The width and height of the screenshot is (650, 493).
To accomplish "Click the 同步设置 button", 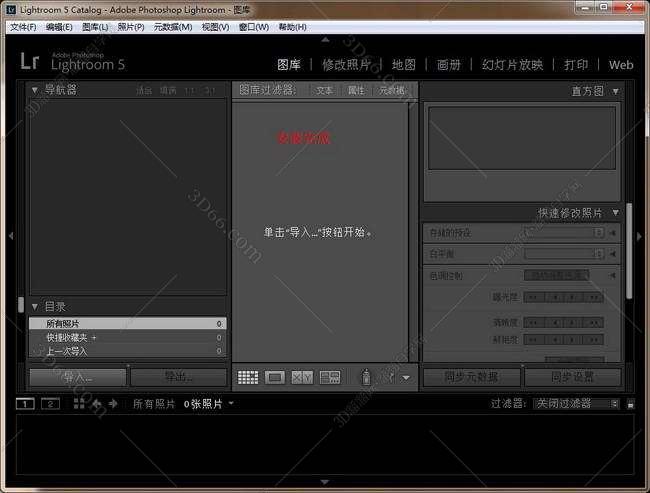I will click(572, 377).
